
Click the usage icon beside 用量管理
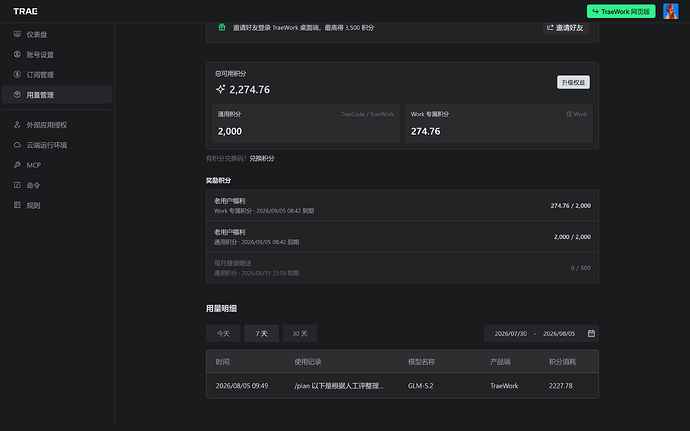pyautogui.click(x=17, y=95)
